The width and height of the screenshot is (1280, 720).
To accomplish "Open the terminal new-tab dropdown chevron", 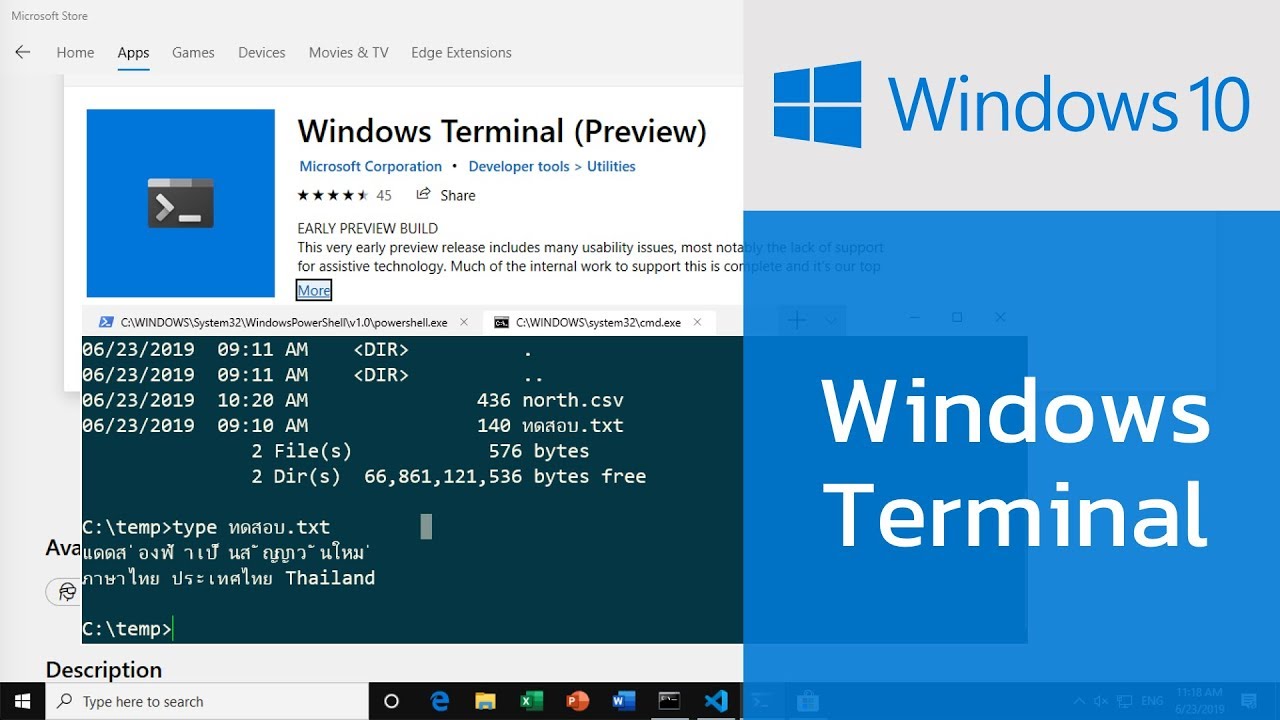I will pyautogui.click(x=830, y=319).
